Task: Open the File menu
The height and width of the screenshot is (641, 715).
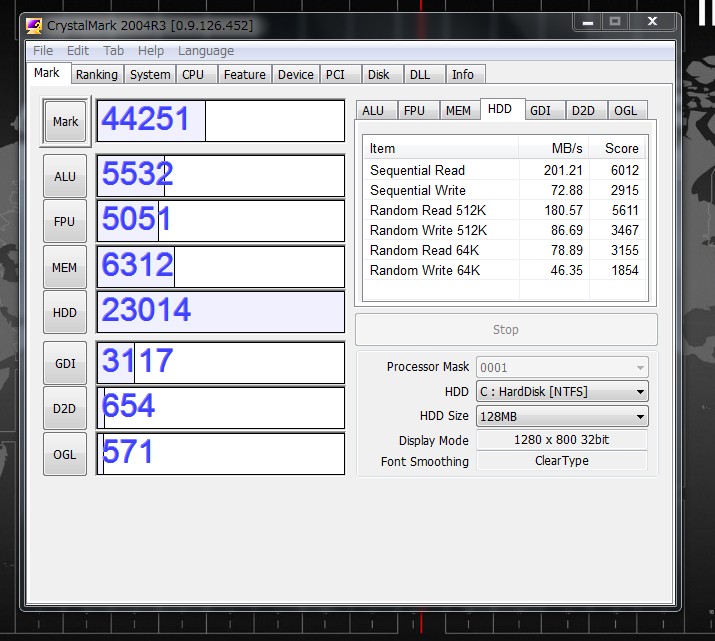Action: click(43, 51)
